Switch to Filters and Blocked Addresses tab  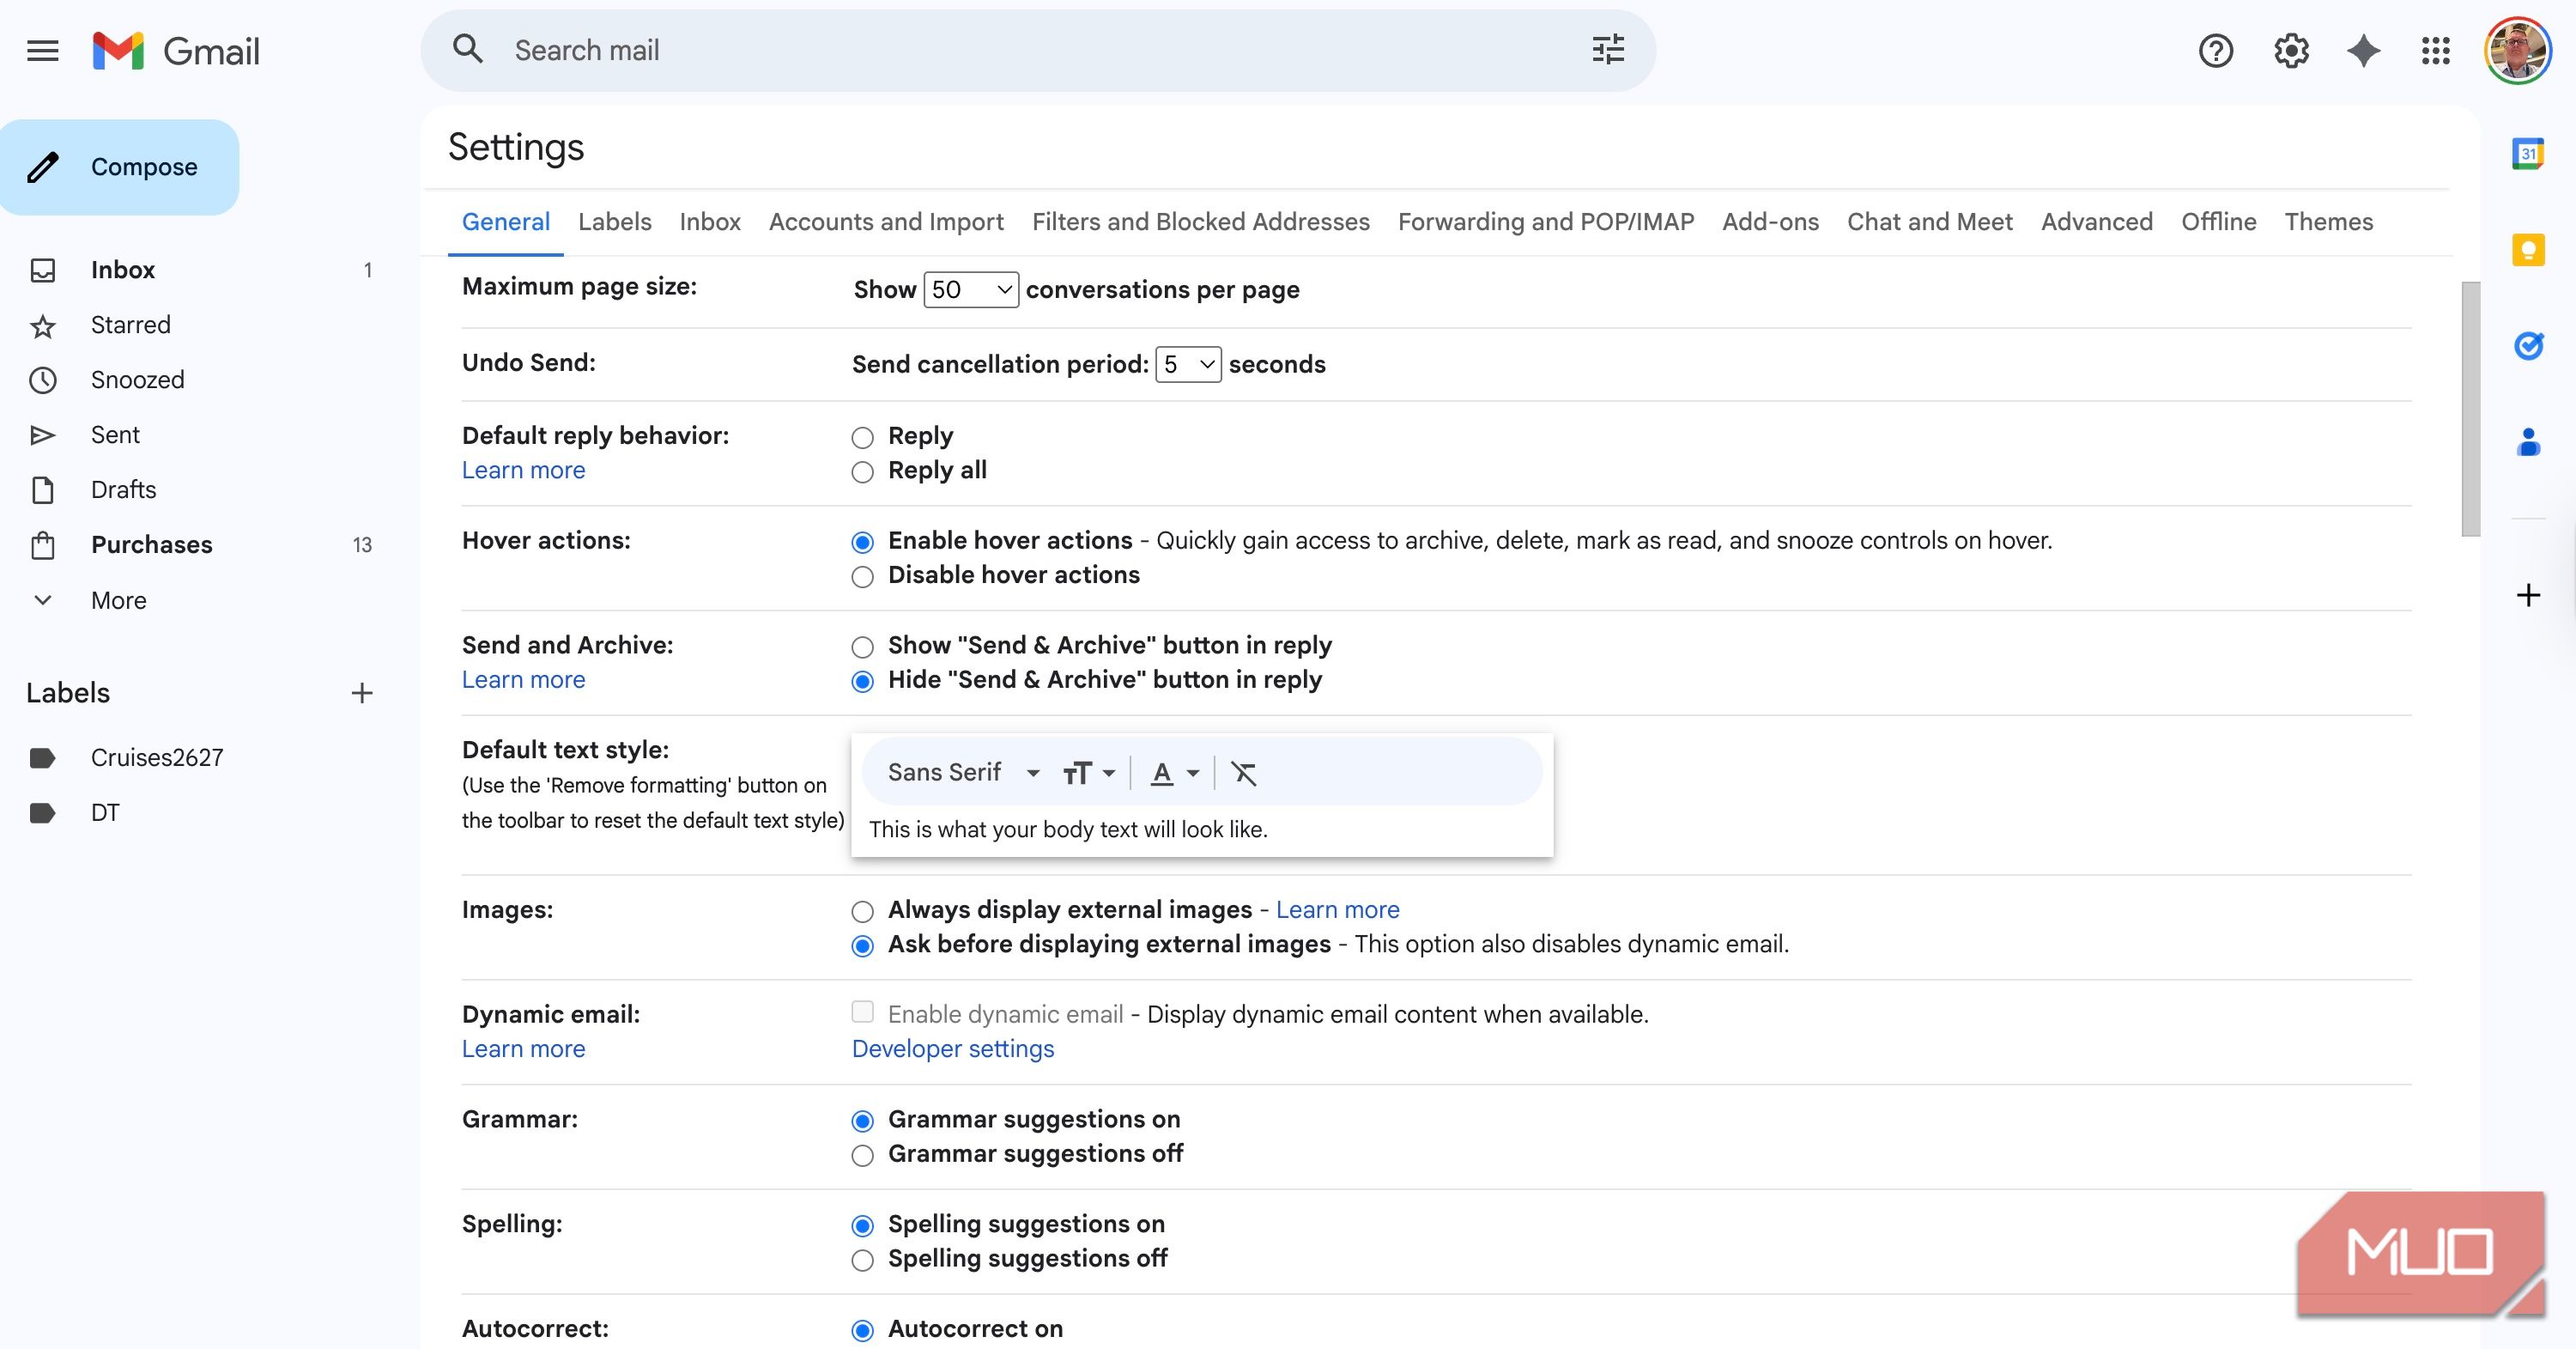click(1200, 222)
